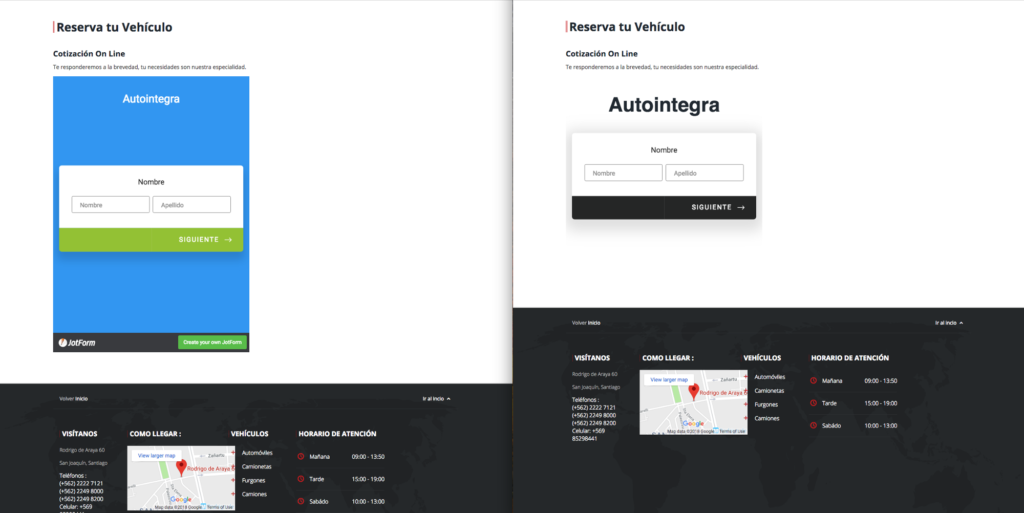Click clock icon beside Mañana, right page
Viewport: 1024px width, 513px height.
pyautogui.click(x=813, y=381)
